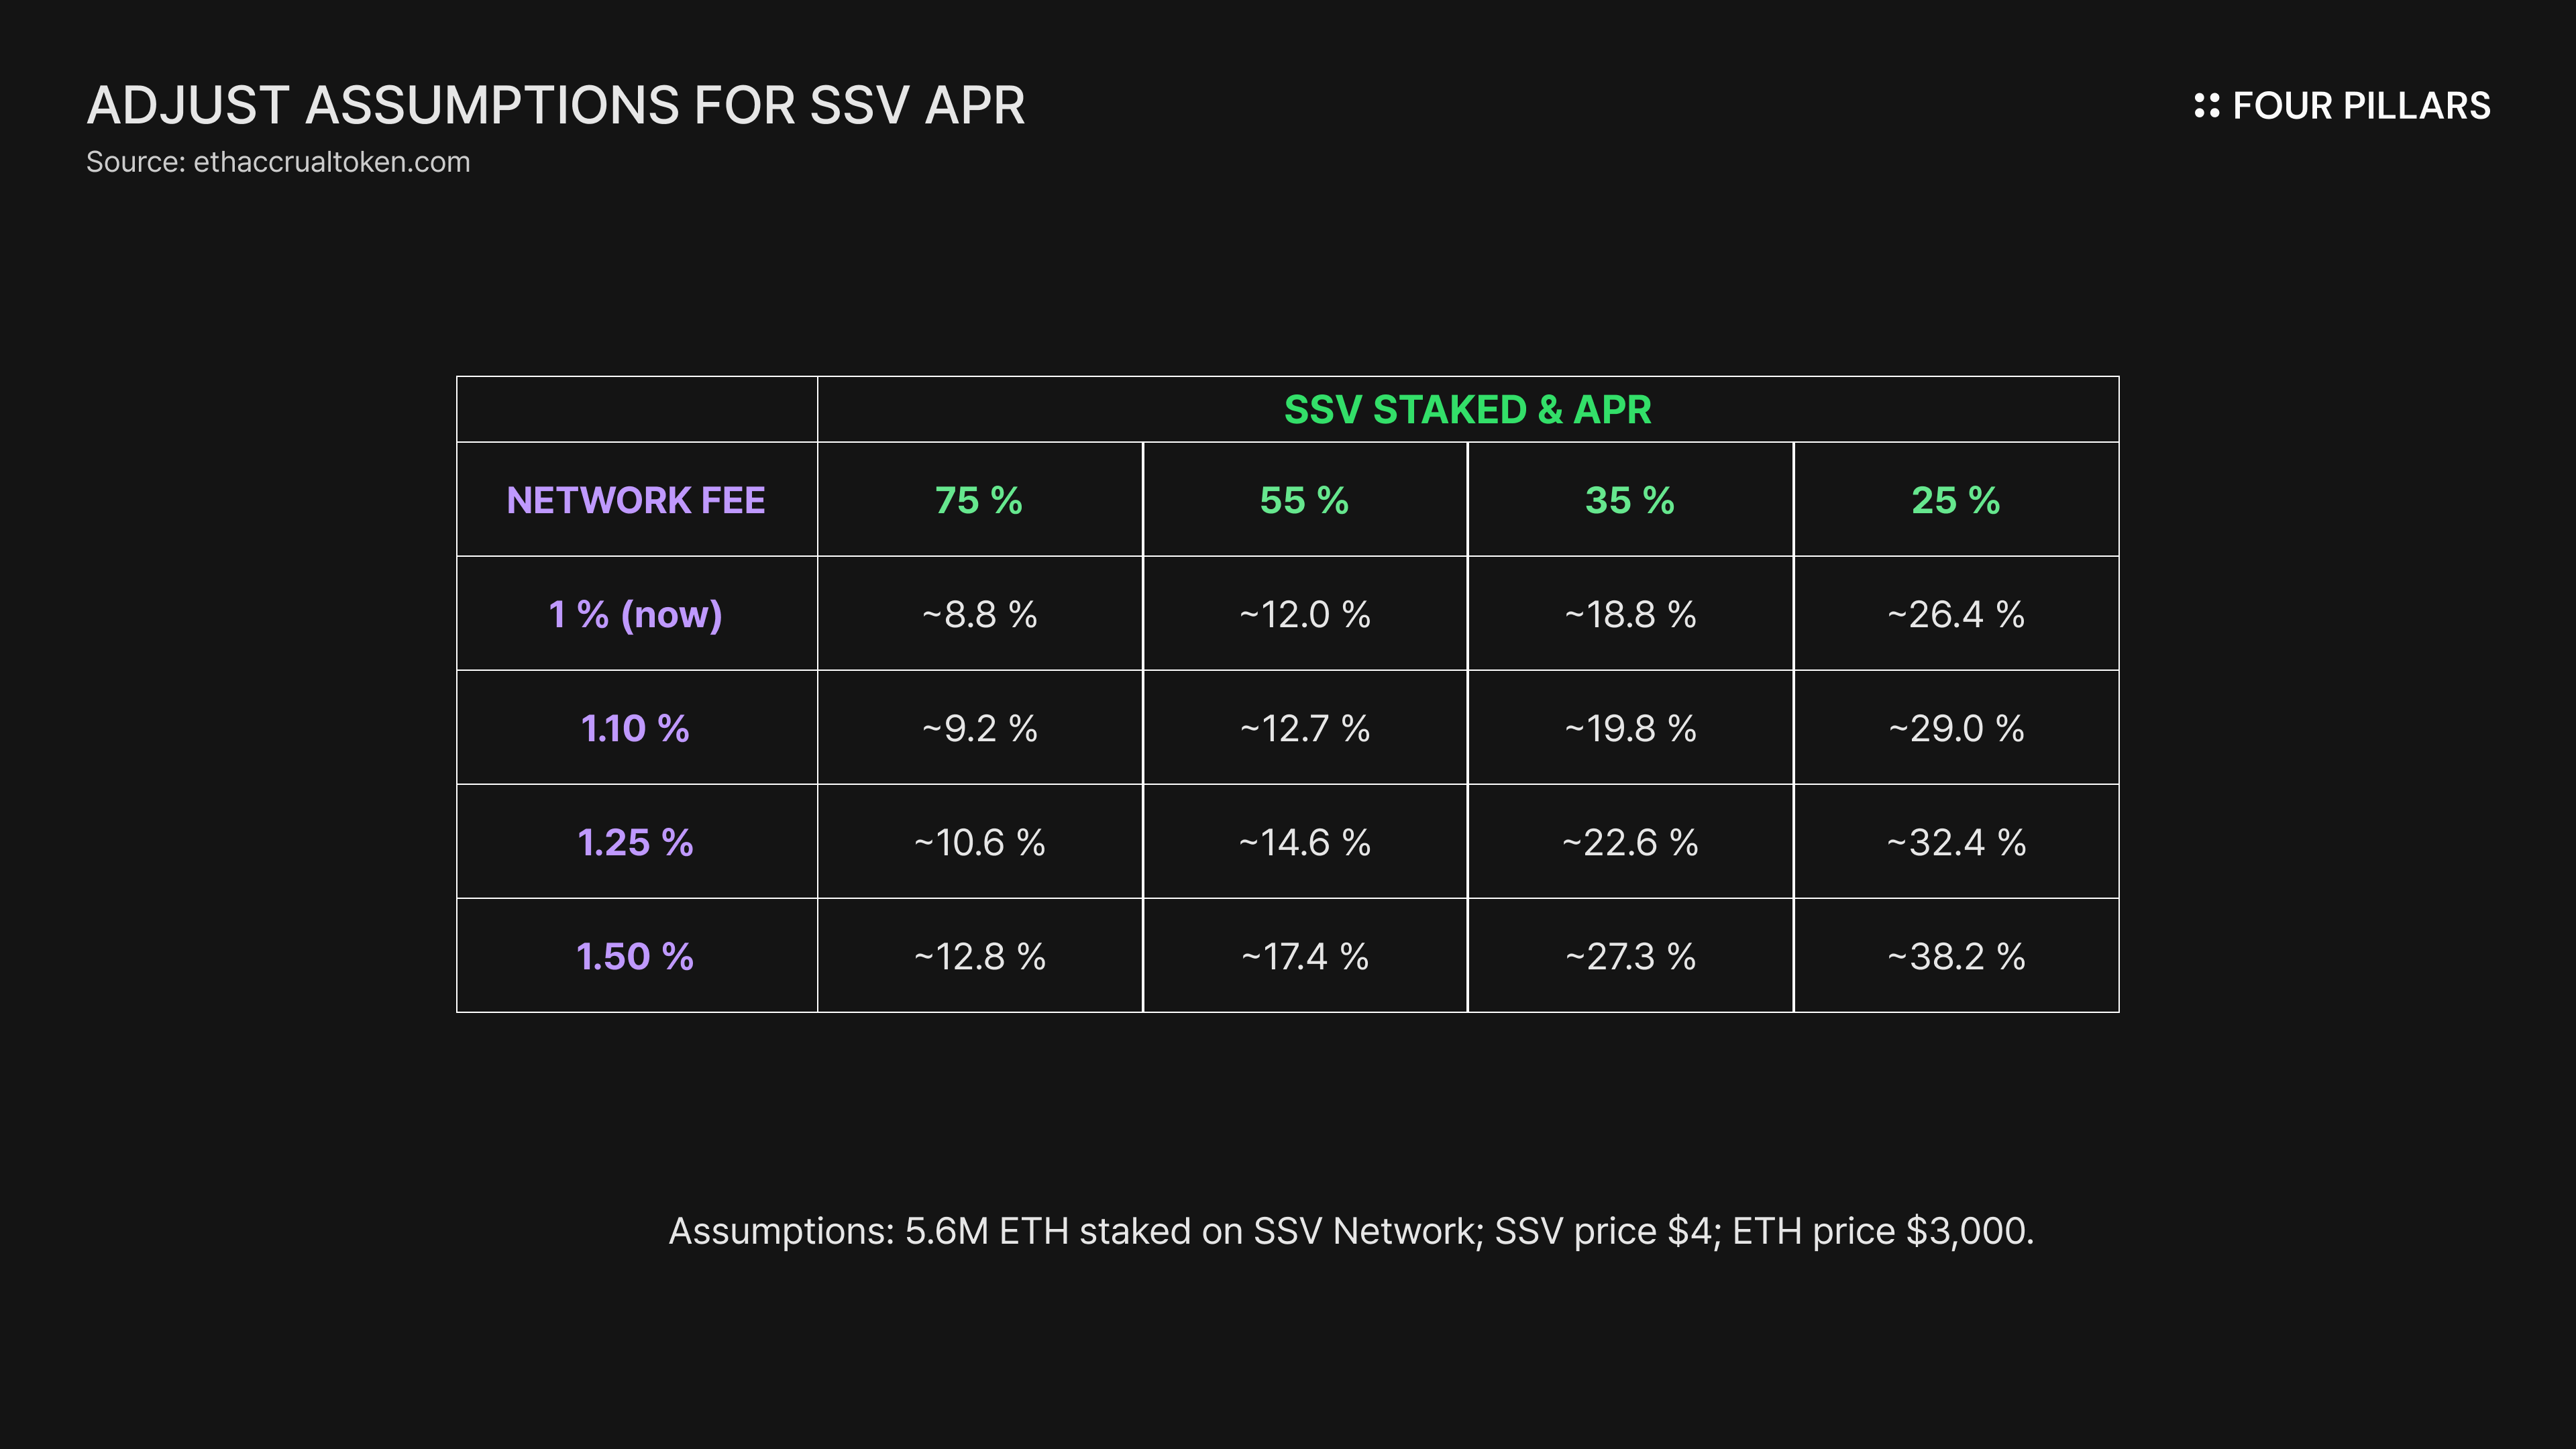This screenshot has height=1449, width=2576.
Task: Select the 1.10 % fee row label
Action: pyautogui.click(x=636, y=728)
